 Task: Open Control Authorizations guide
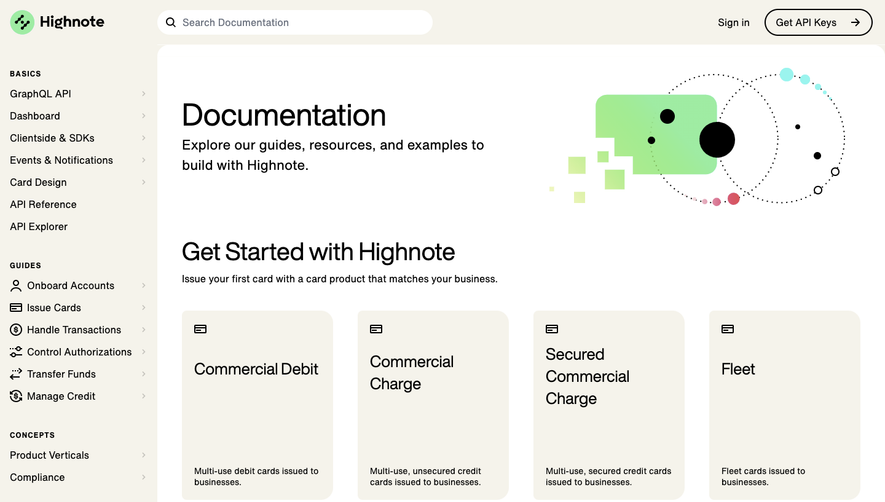(x=79, y=352)
